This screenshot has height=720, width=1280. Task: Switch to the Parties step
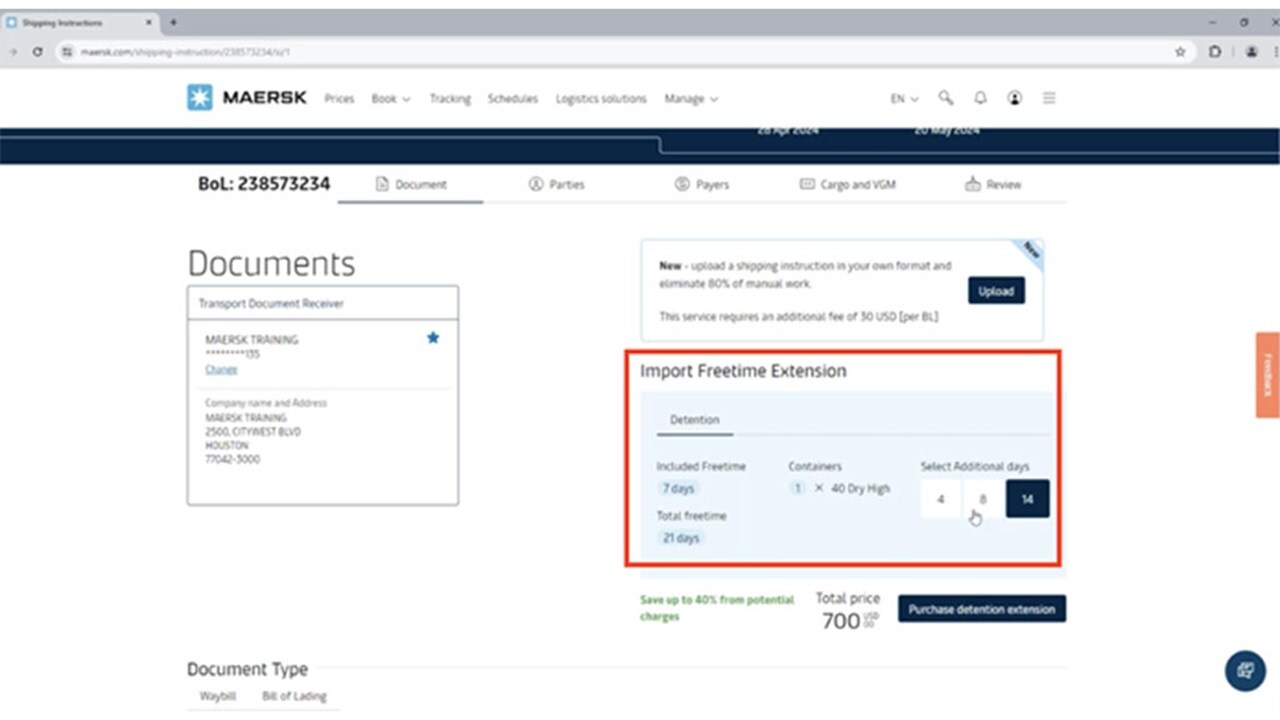(x=556, y=185)
